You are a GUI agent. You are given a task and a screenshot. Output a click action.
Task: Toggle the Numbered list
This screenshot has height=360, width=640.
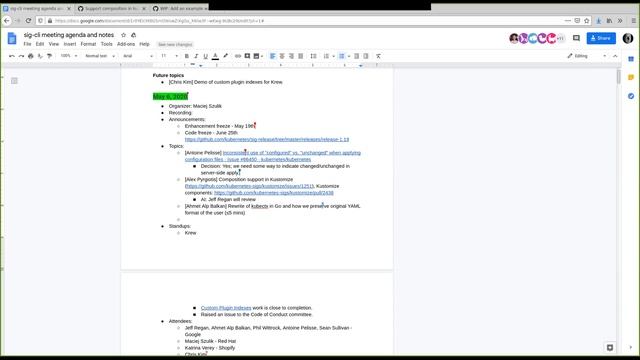[x=326, y=56]
